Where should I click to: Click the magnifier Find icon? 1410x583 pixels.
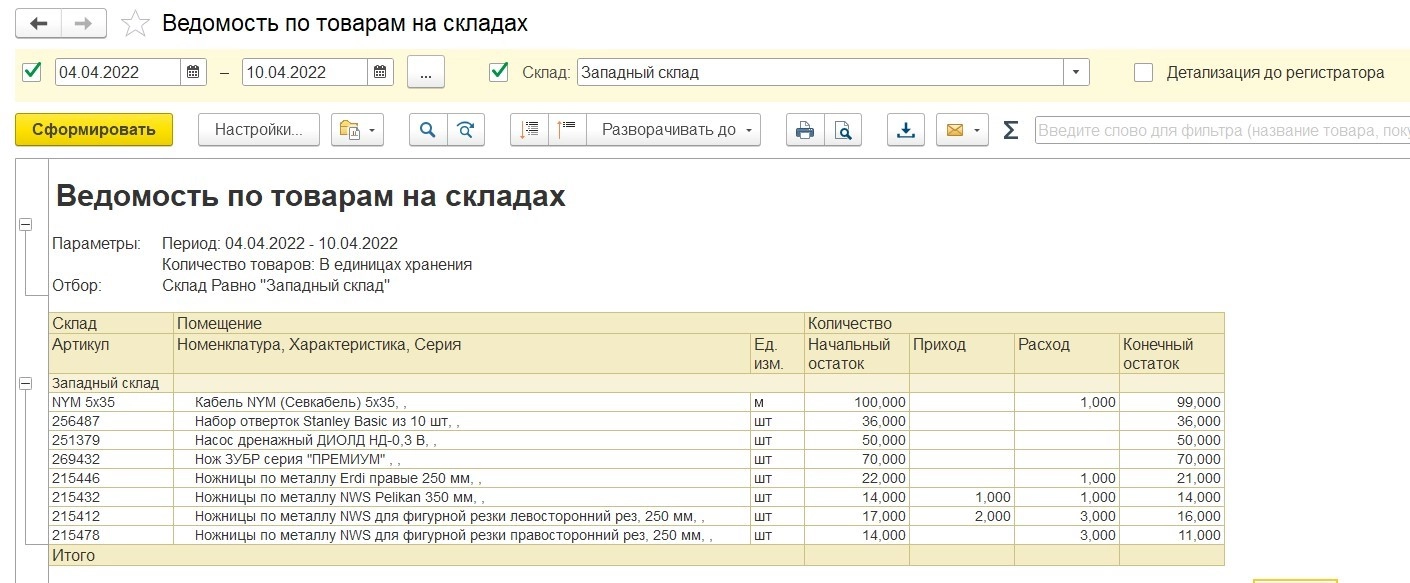pyautogui.click(x=428, y=130)
